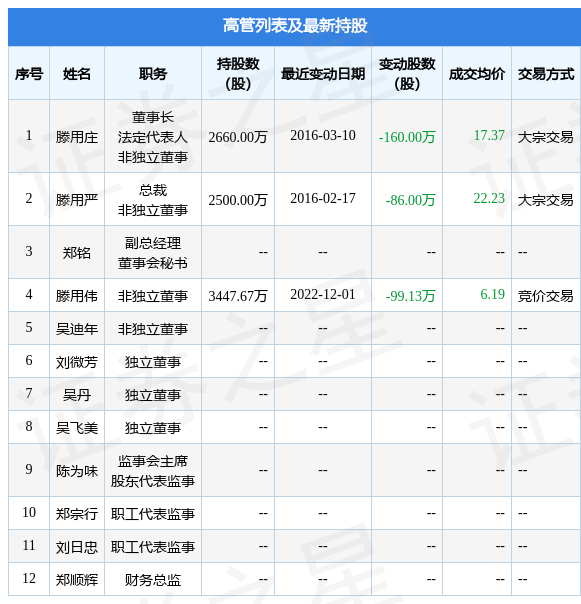581x604 pixels.
Task: Click the 高管列表及最新持股 title banner
Action: click(x=295, y=26)
